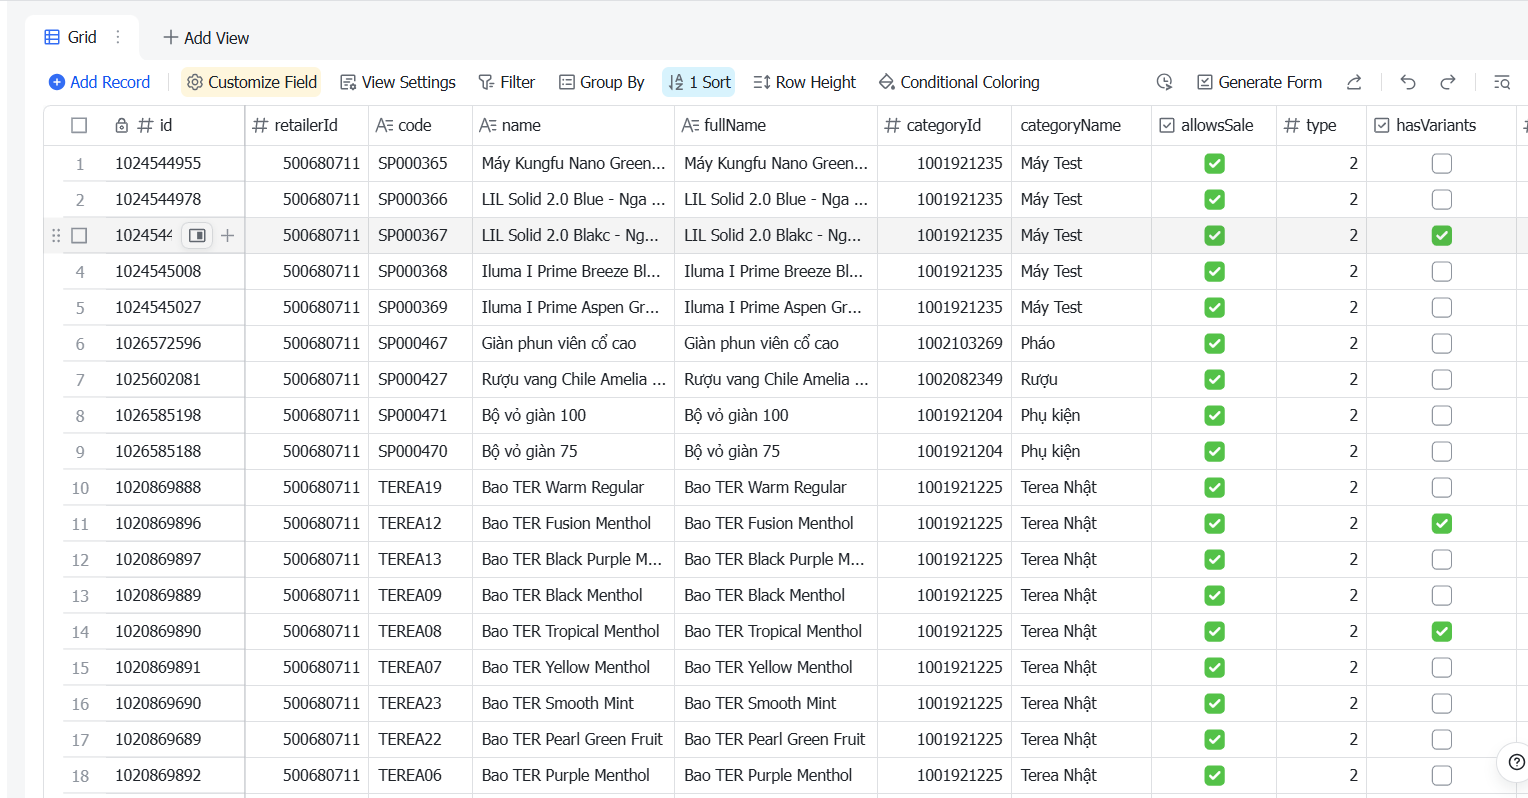Select fullName cell Bao TER Yellow Menthol
This screenshot has width=1528, height=798.
pyautogui.click(x=776, y=667)
